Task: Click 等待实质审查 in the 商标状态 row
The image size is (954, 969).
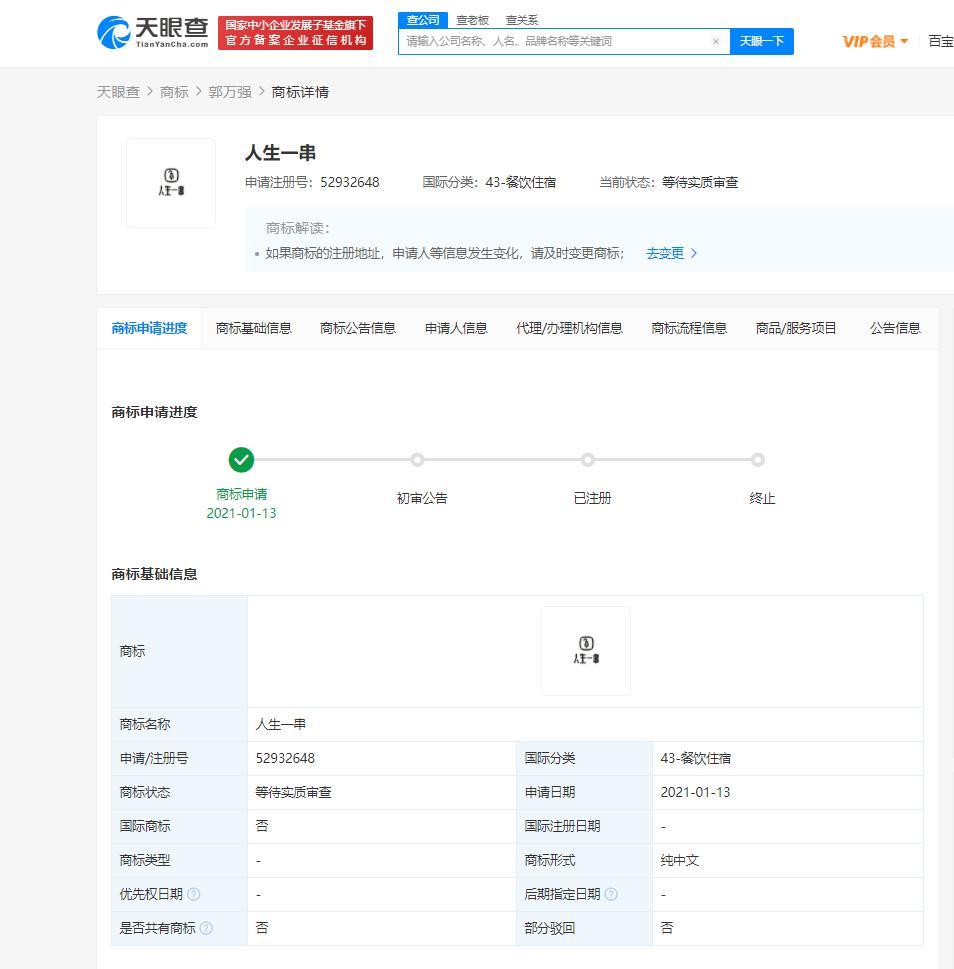Action: click(x=293, y=792)
